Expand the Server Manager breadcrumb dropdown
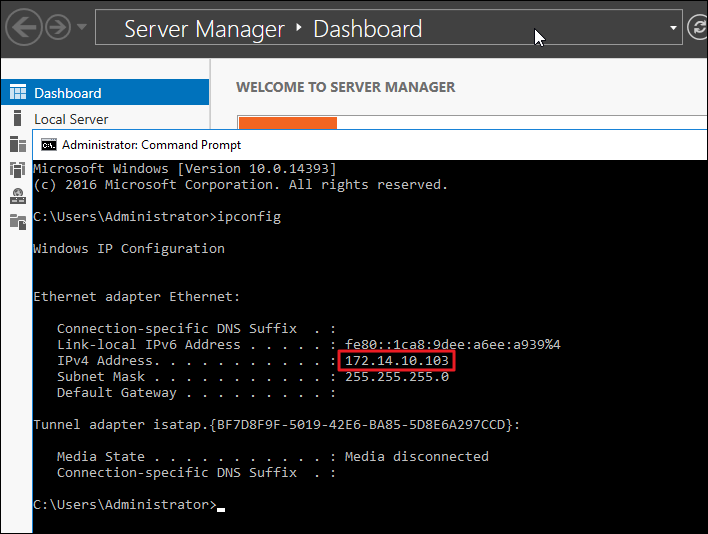Screen dimensions: 708x534 click(x=673, y=28)
